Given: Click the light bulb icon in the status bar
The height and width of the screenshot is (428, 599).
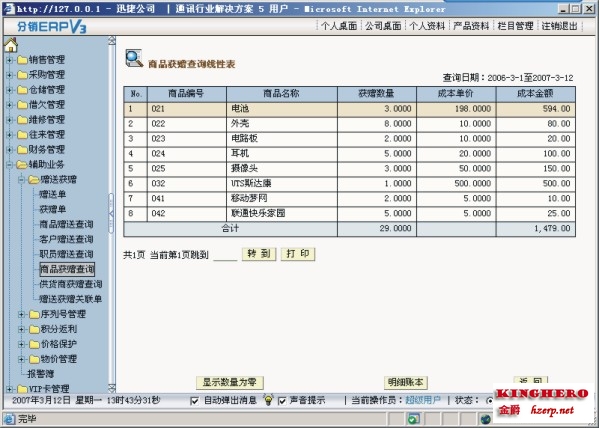Looking at the screenshot, I should pos(269,400).
